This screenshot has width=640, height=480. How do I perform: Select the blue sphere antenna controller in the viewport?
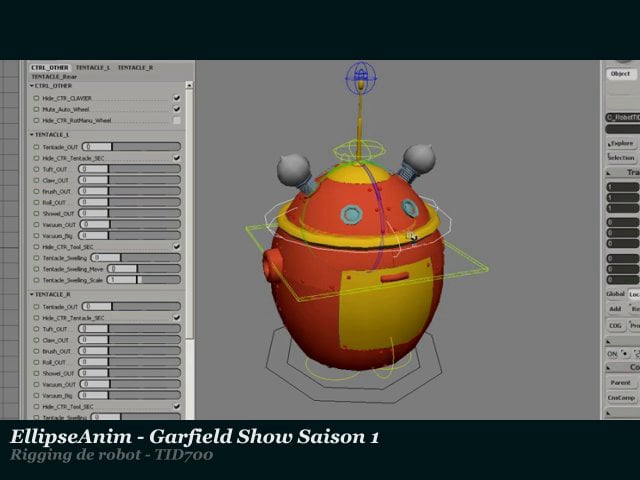click(361, 77)
